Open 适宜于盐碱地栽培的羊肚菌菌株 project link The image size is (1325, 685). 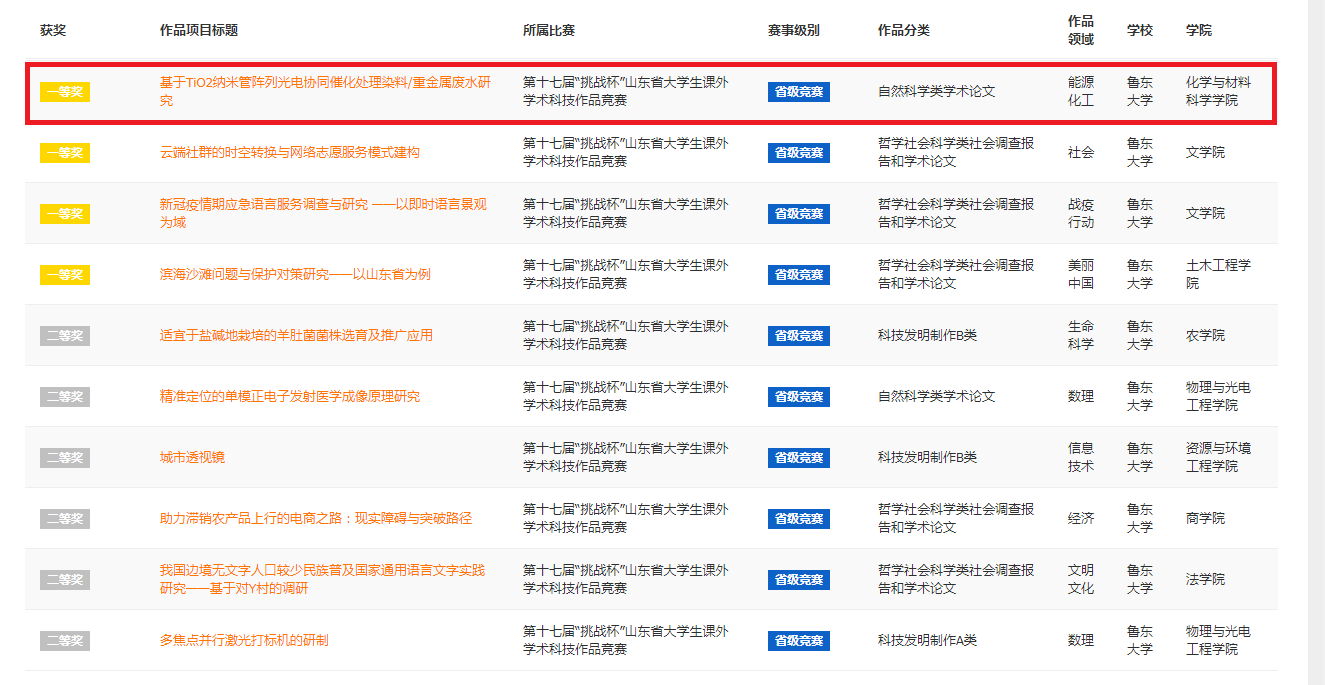[296, 335]
